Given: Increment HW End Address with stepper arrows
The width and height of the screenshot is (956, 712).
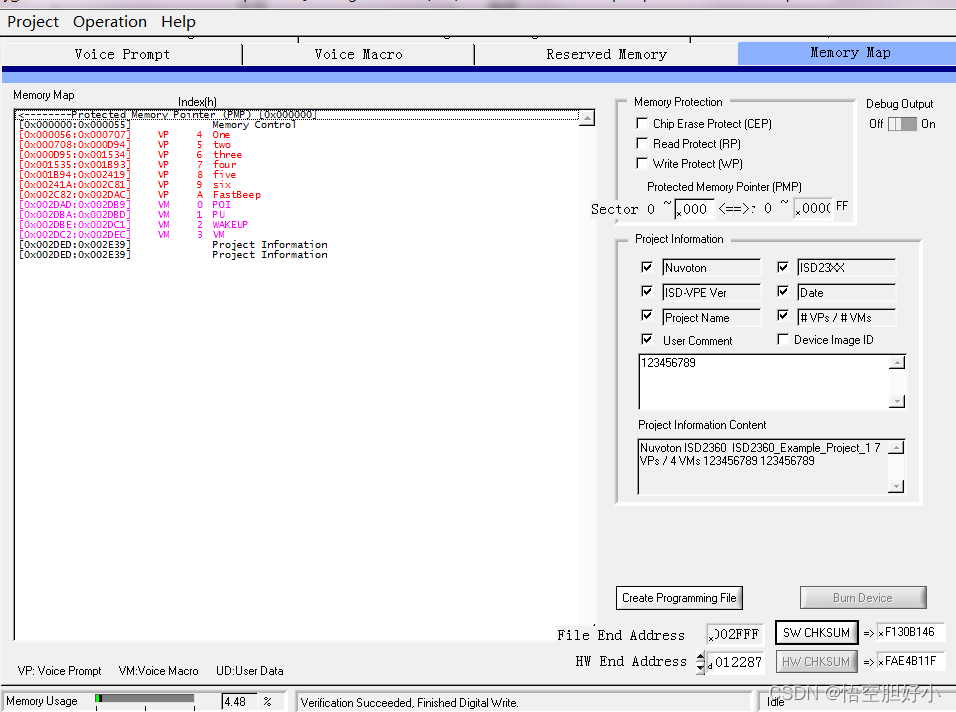Looking at the screenshot, I should point(701,657).
